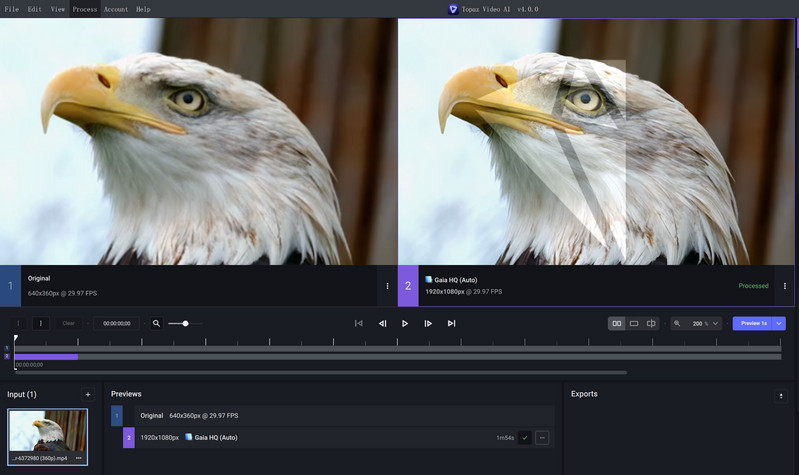Screen dimensions: 799x475
Task: Jump to the last frame
Action: click(x=451, y=323)
